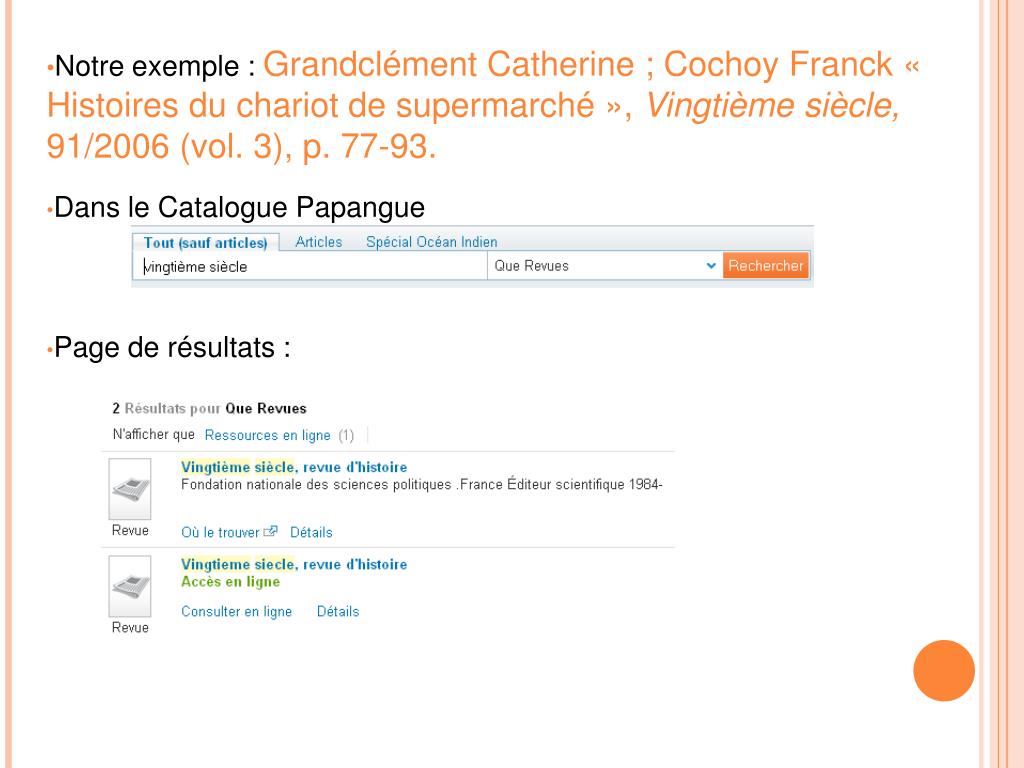Click the green Accès en ligne label
The image size is (1024, 768).
click(231, 582)
